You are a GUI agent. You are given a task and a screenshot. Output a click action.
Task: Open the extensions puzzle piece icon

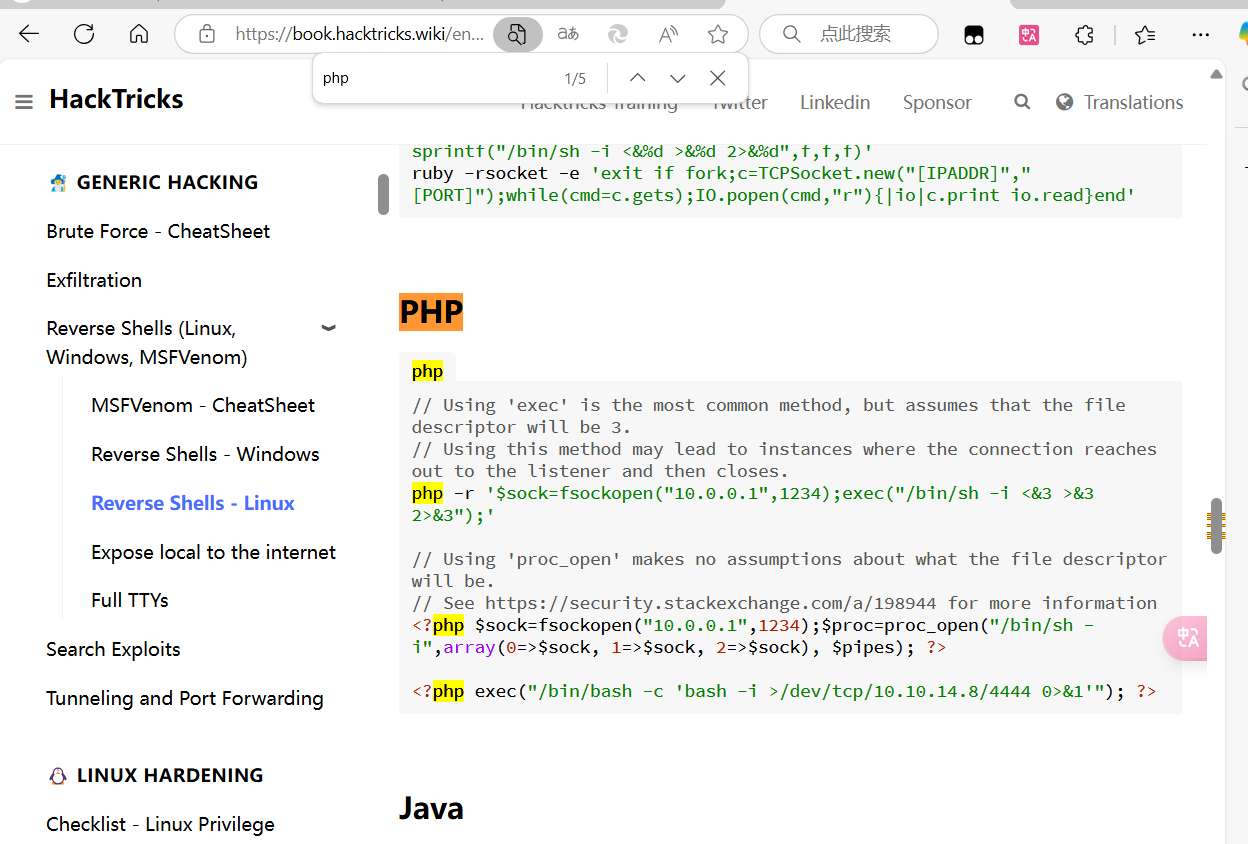point(1084,35)
